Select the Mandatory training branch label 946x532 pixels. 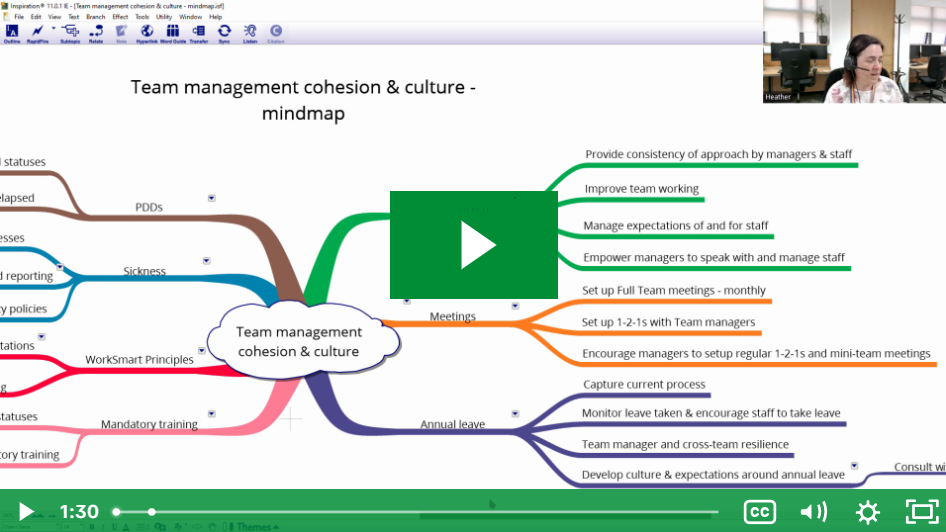(149, 424)
